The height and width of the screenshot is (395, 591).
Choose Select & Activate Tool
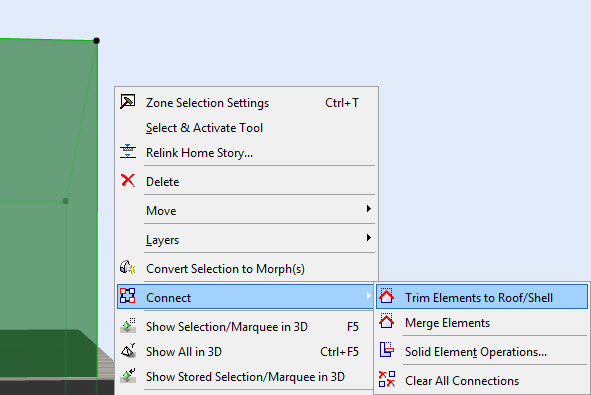(247, 128)
